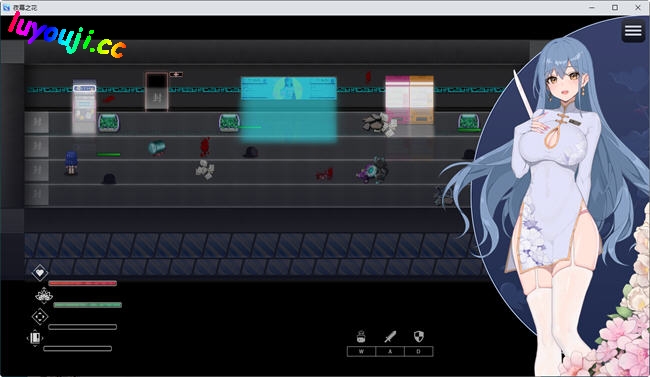The image size is (650, 377).
Task: Click the scattered papers on third lane
Action: click(x=205, y=169)
